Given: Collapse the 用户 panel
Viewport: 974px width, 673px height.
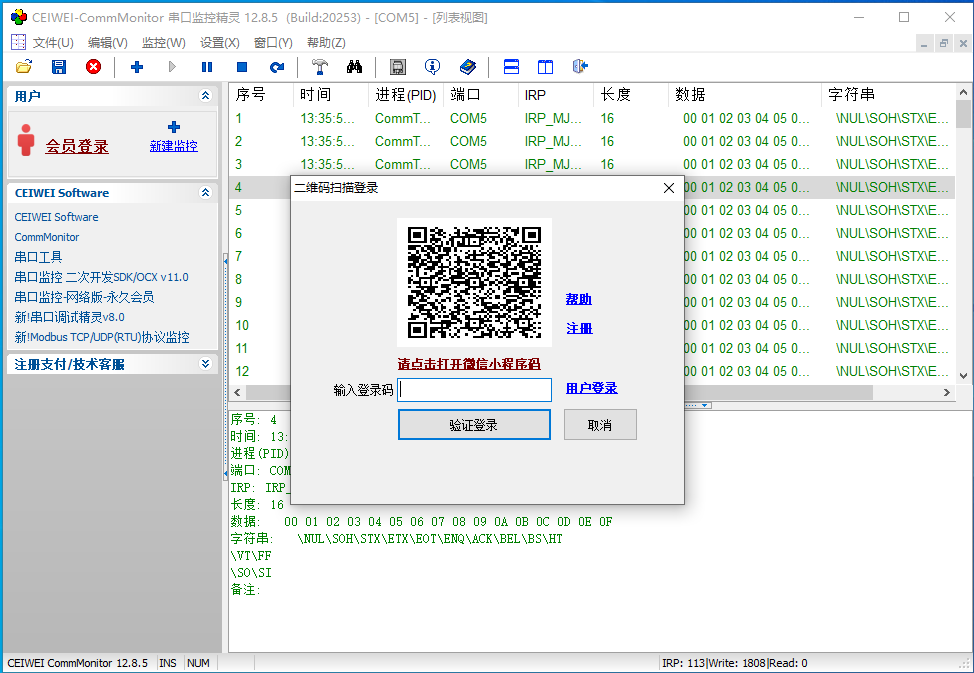Looking at the screenshot, I should (205, 96).
